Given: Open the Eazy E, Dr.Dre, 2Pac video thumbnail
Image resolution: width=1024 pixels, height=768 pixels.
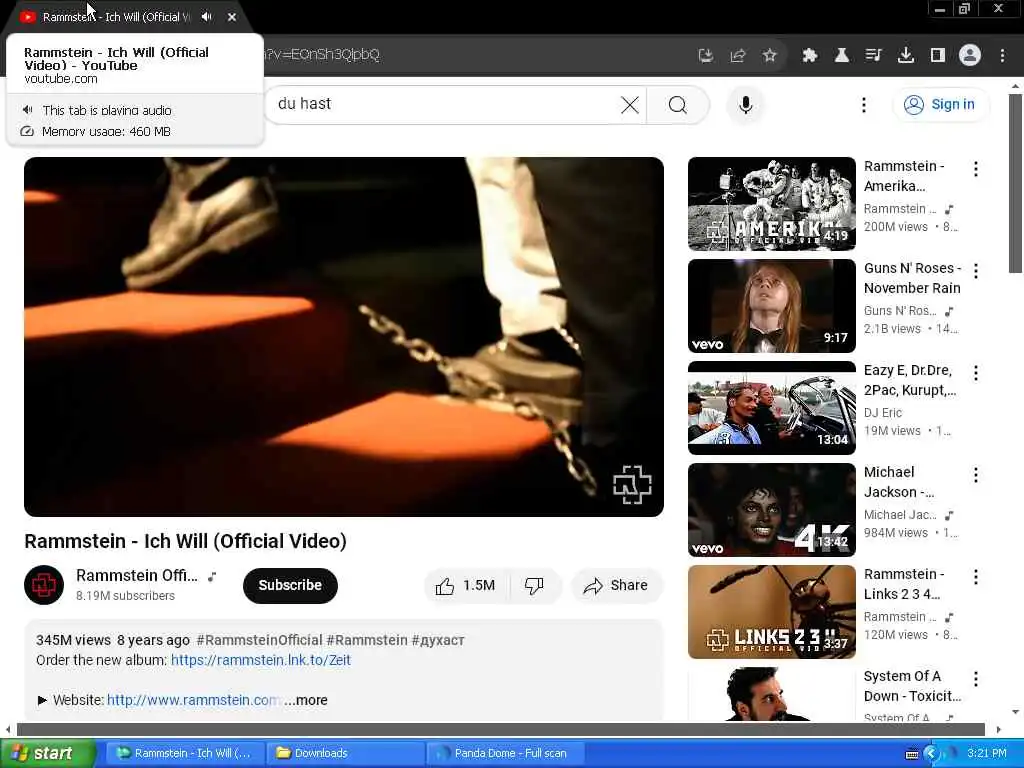Looking at the screenshot, I should [771, 408].
